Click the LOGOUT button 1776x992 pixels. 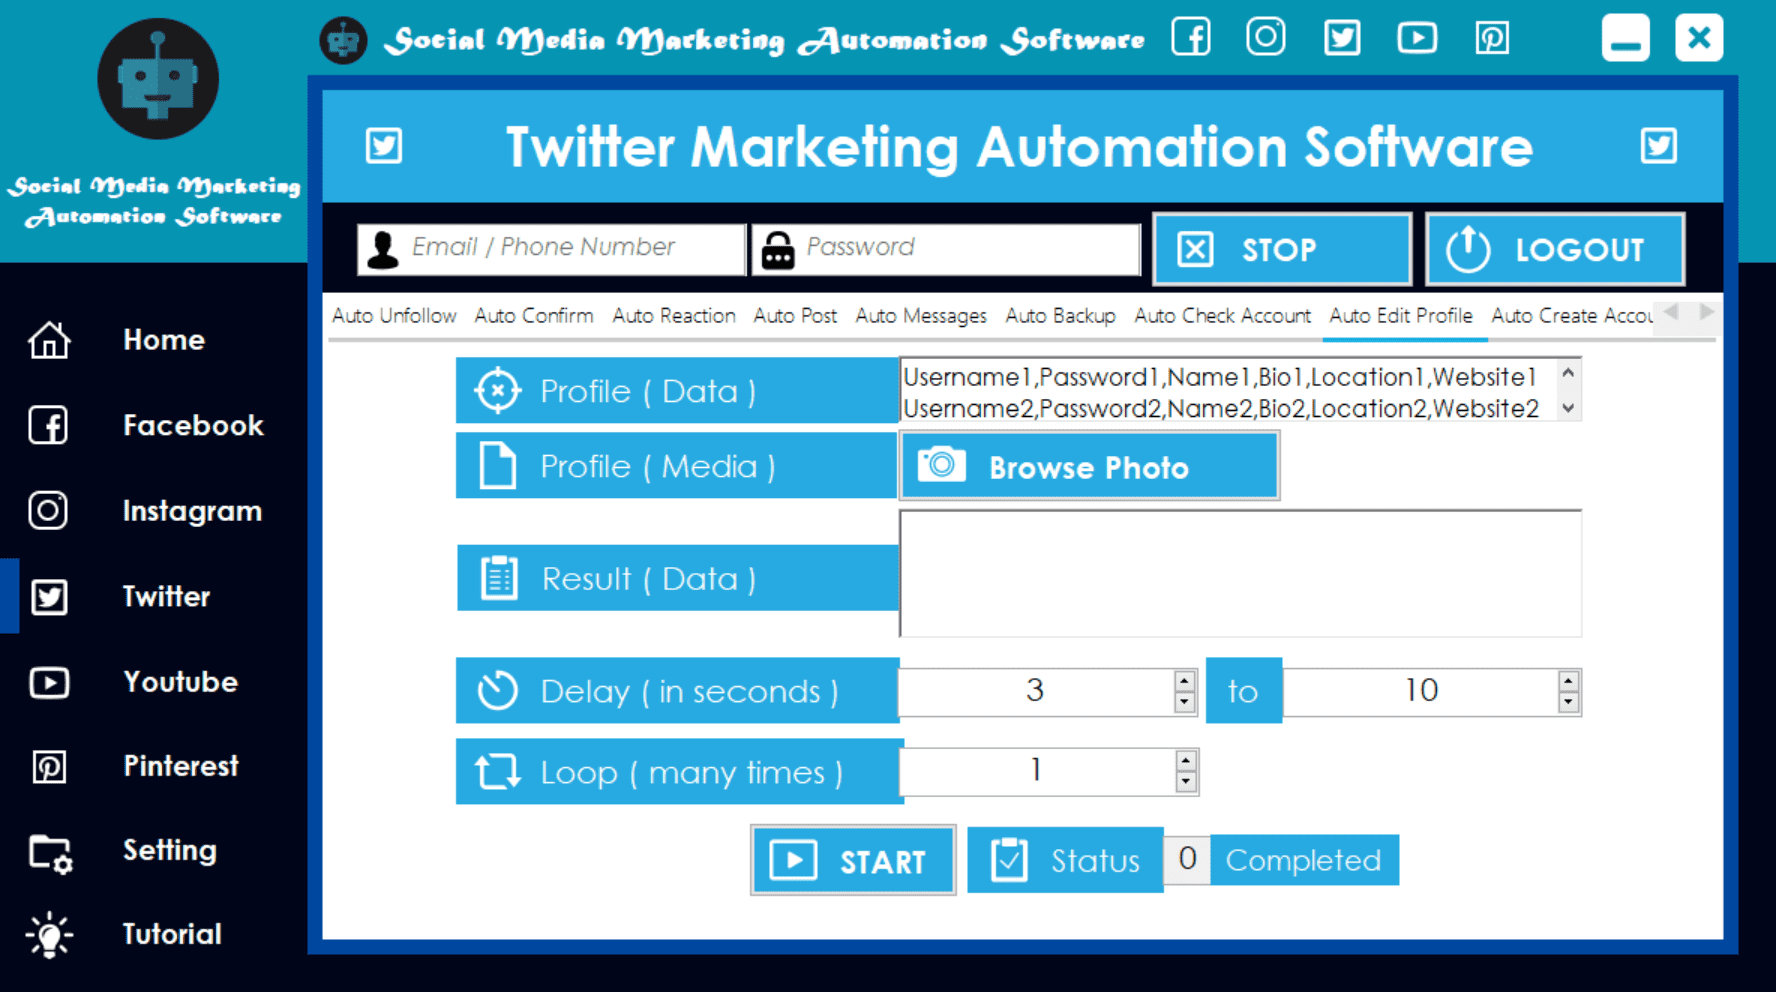point(1555,249)
